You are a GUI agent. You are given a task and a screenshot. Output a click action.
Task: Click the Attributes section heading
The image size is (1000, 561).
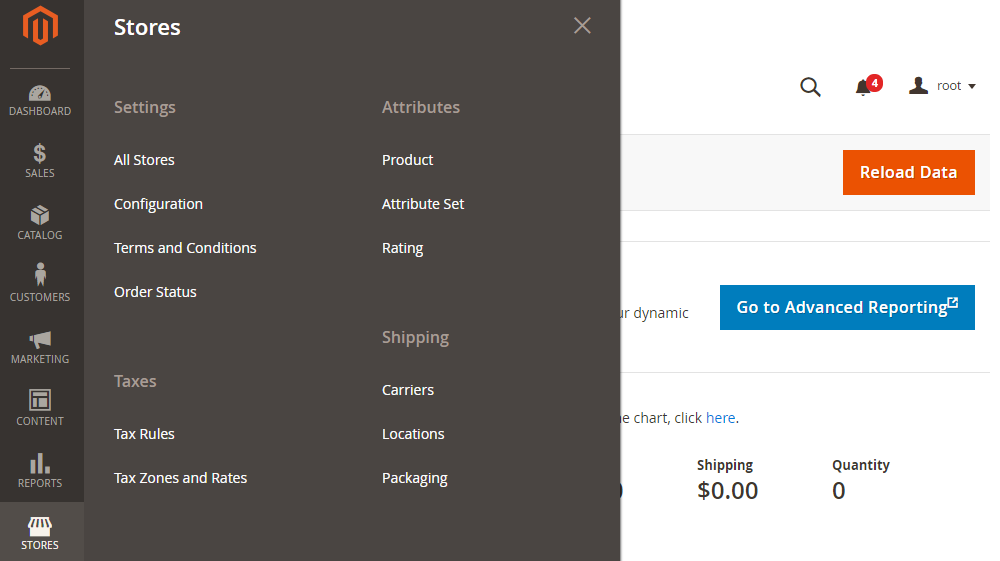pyautogui.click(x=421, y=107)
